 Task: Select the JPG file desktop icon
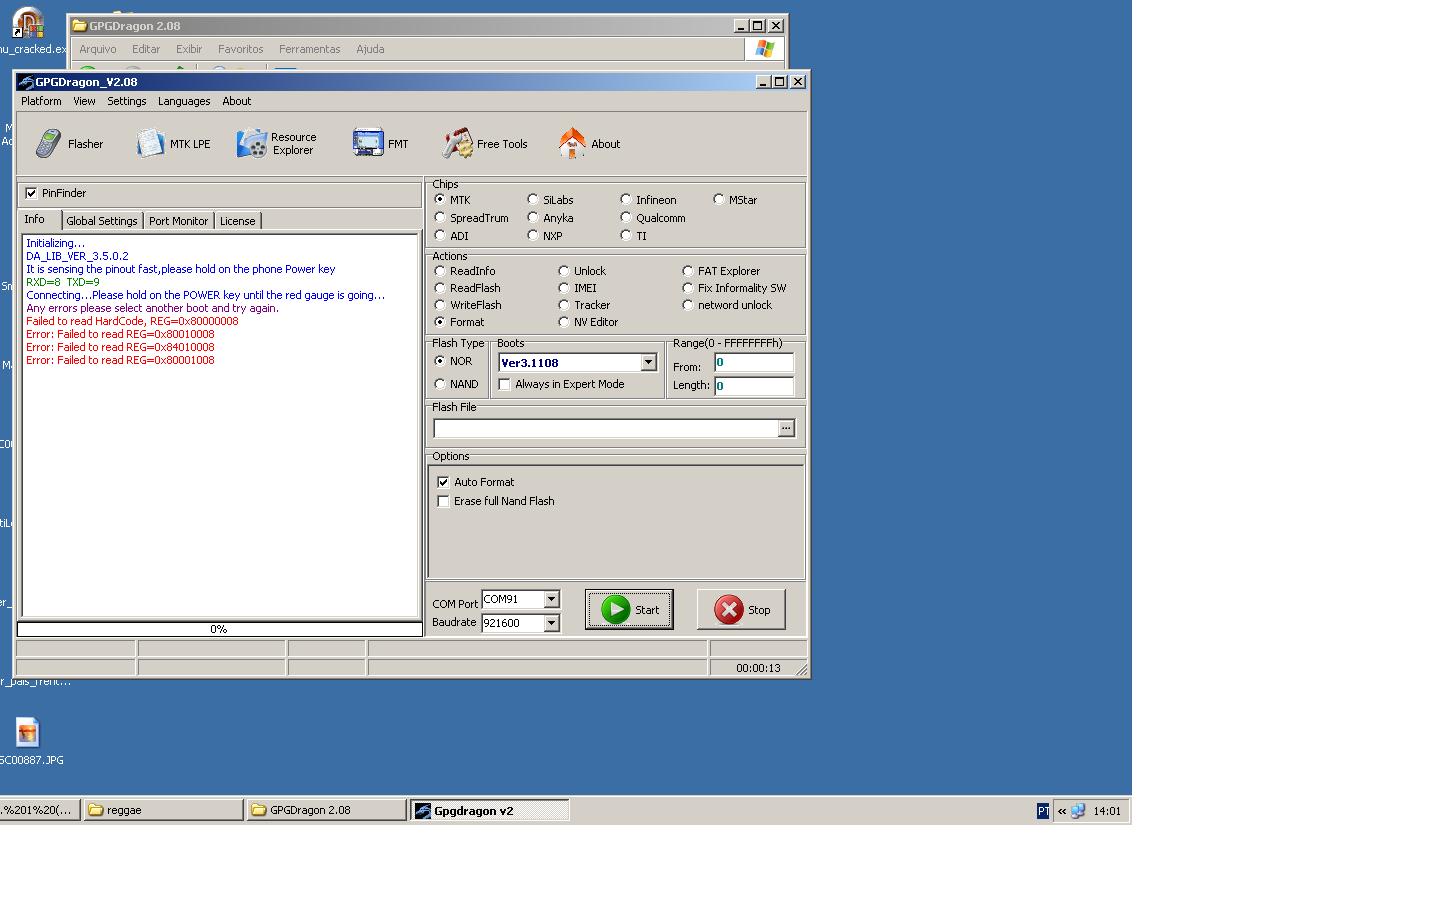(27, 741)
